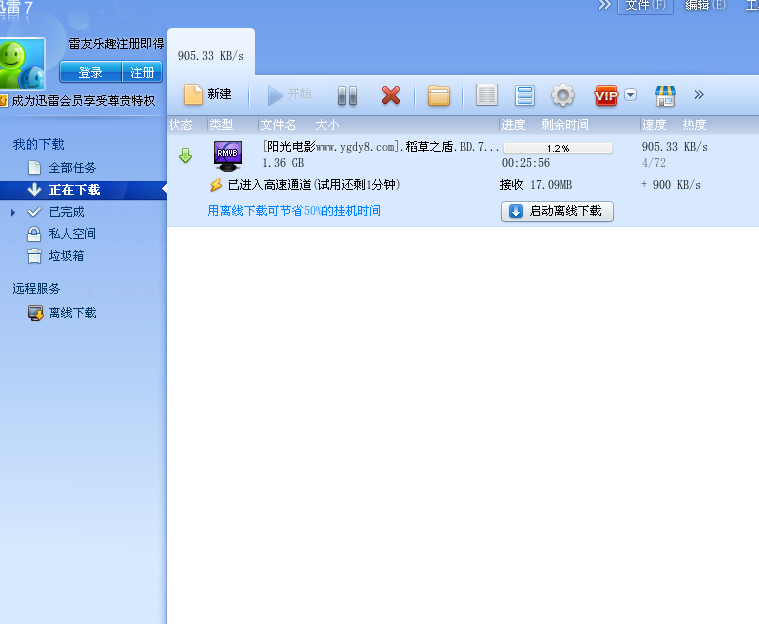Expand the menu bar overflow chevron before 文件
Screen dimensions: 759x624
(605, 5)
